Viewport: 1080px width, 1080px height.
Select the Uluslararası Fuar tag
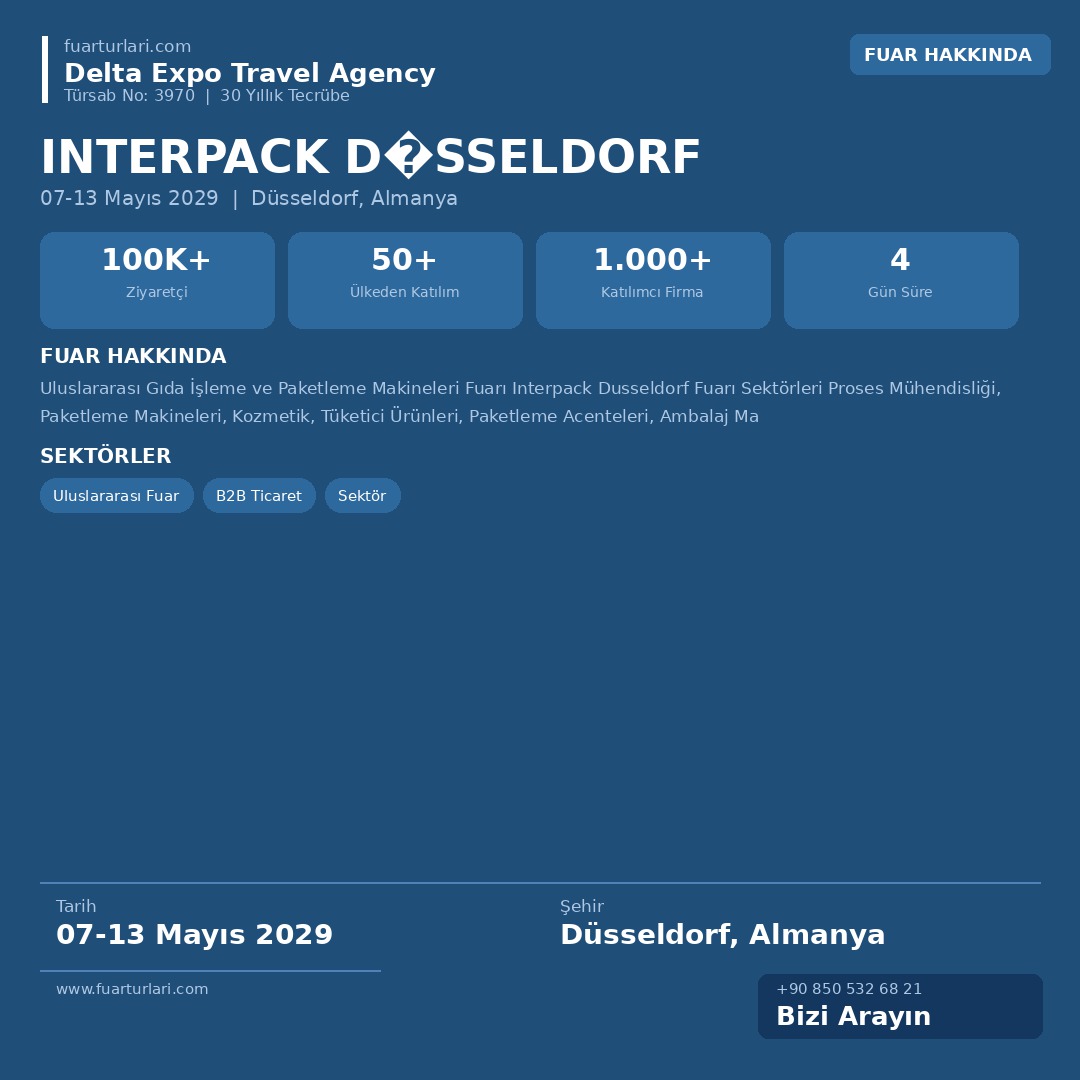(116, 495)
